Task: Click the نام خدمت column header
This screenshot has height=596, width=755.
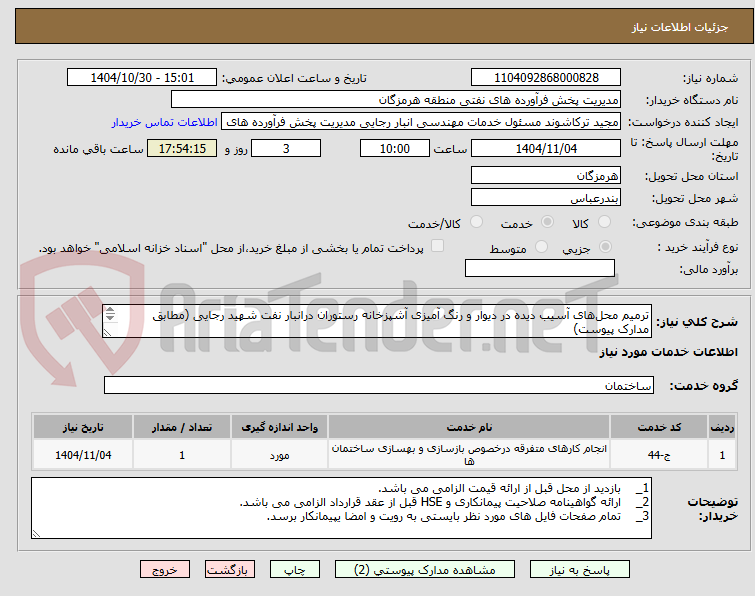Action: (x=469, y=428)
